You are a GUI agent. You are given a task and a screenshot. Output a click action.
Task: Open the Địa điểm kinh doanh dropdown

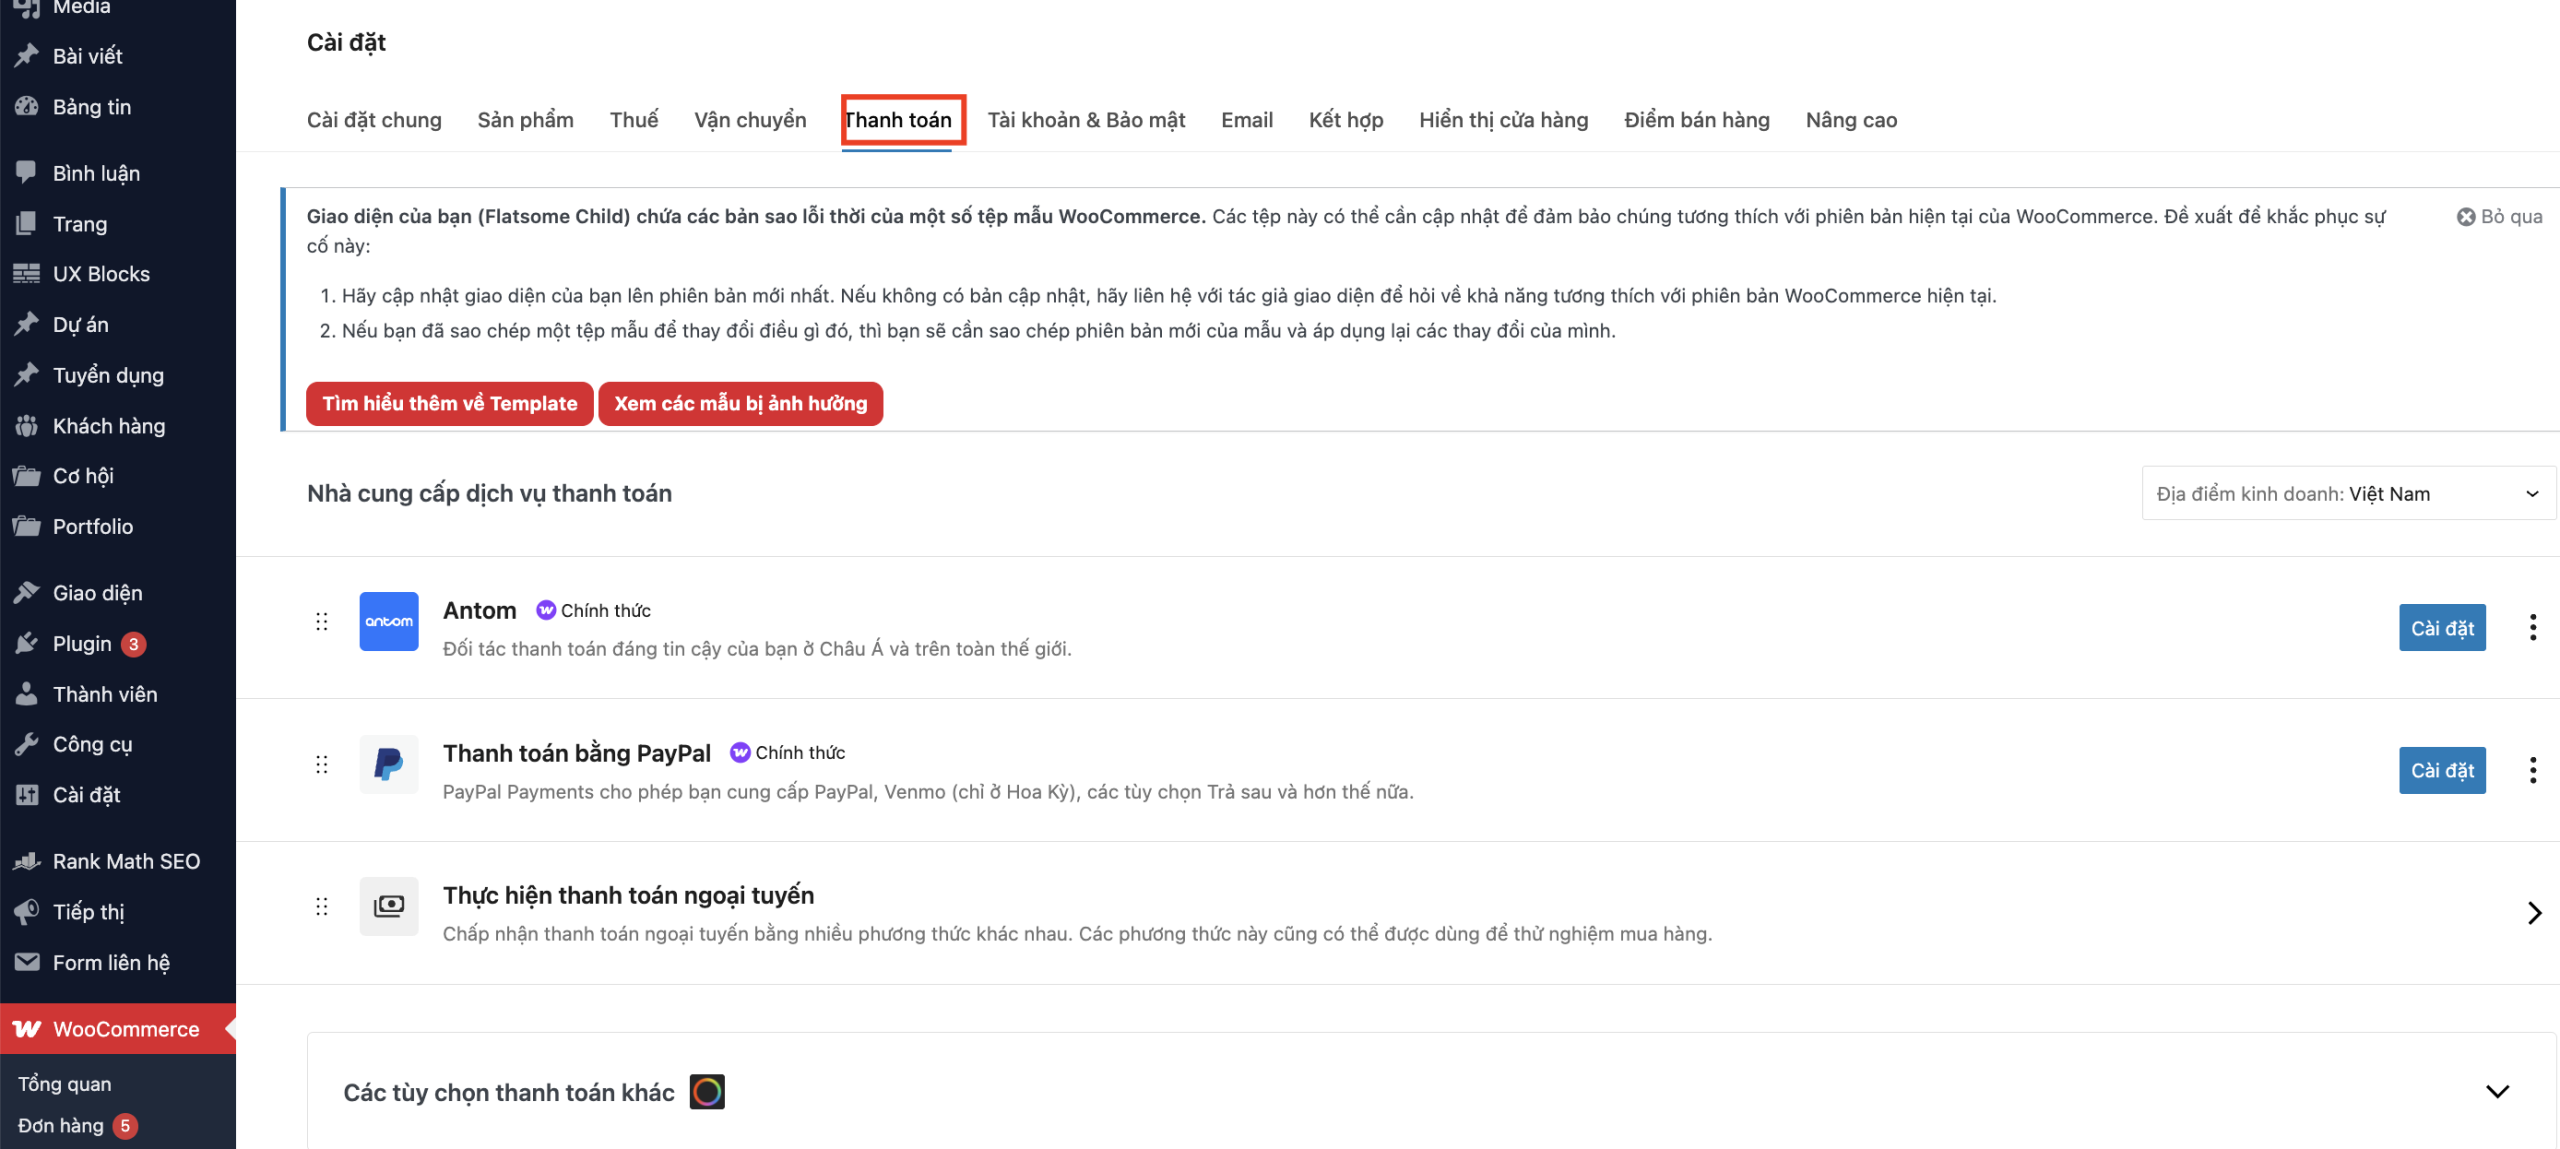2347,494
